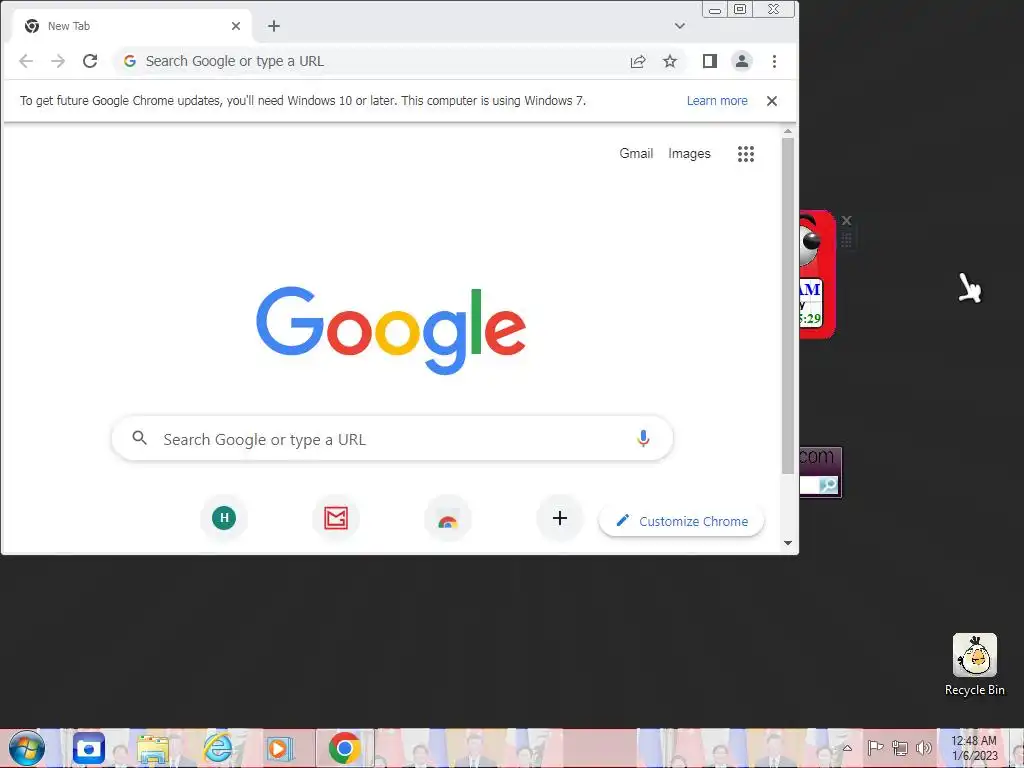Reload the page with the refresh icon
Image resolution: width=1024 pixels, height=768 pixels.
[x=90, y=61]
